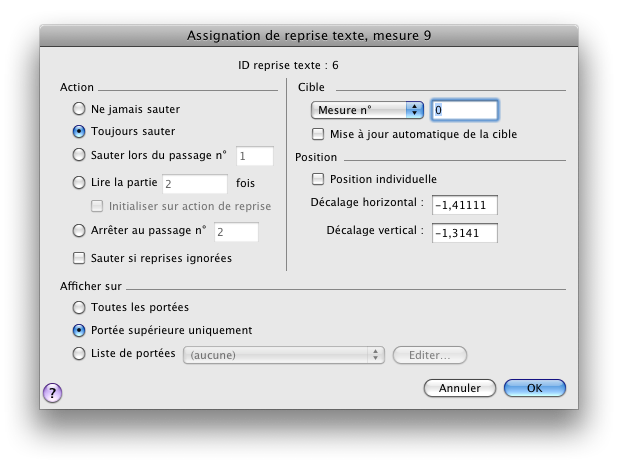Select 'Toutes les portées' radio button
The width and height of the screenshot is (618, 464).
[x=80, y=307]
